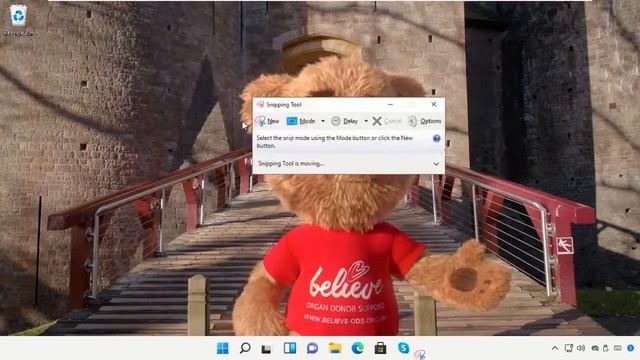Click the keyboard icon in system tray
Image resolution: width=640 pixels, height=360 pixels.
click(x=618, y=348)
